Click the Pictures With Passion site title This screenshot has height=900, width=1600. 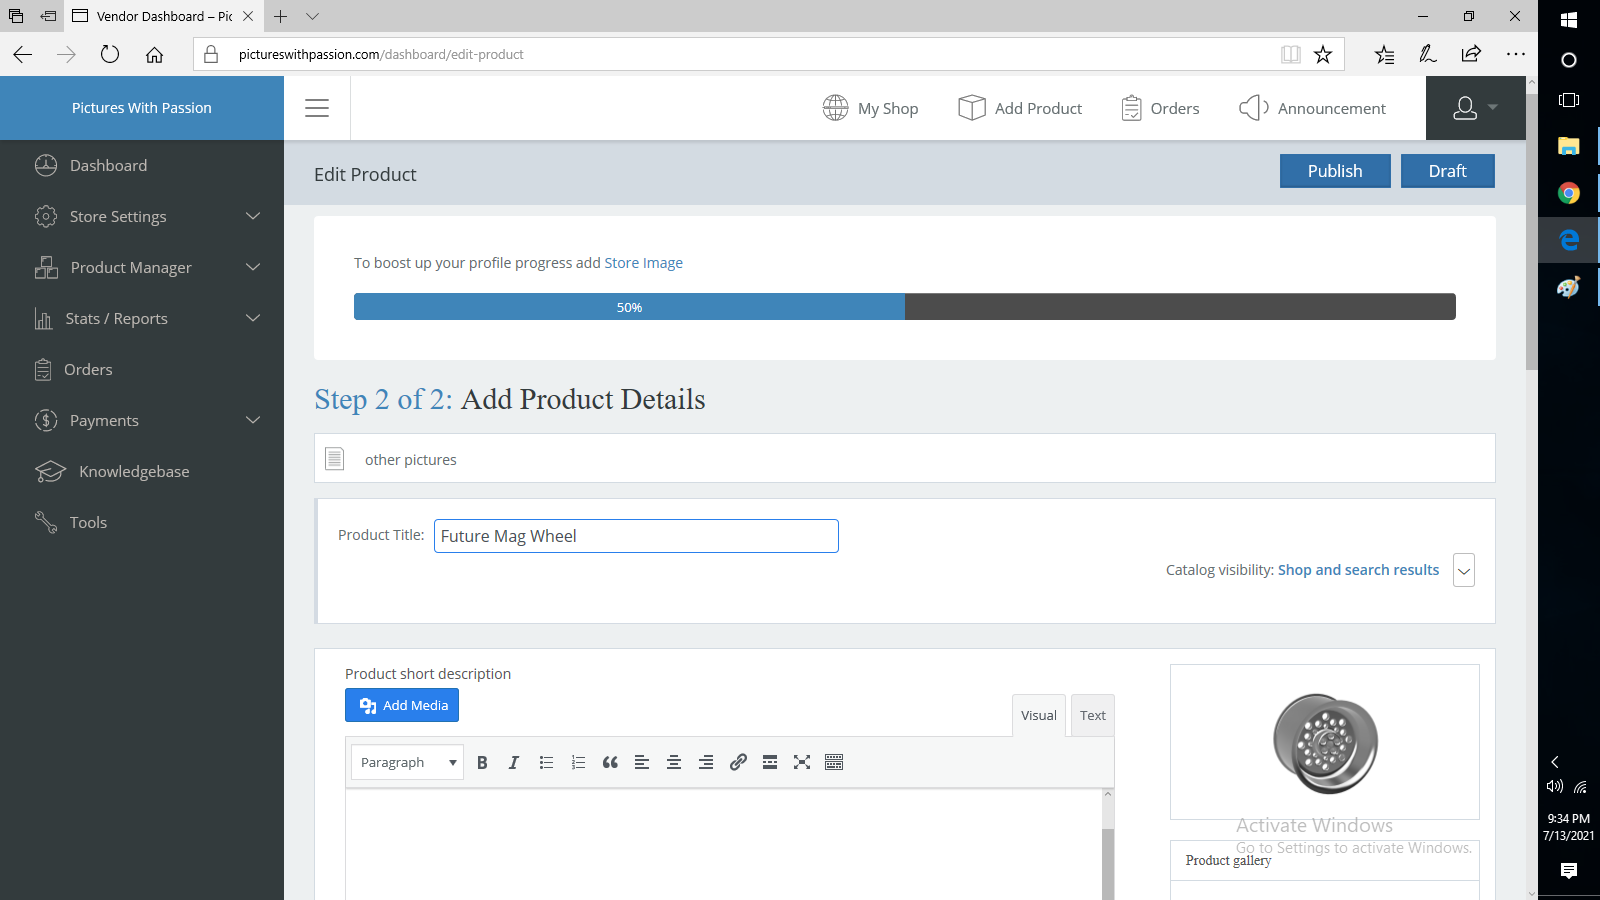coord(142,108)
